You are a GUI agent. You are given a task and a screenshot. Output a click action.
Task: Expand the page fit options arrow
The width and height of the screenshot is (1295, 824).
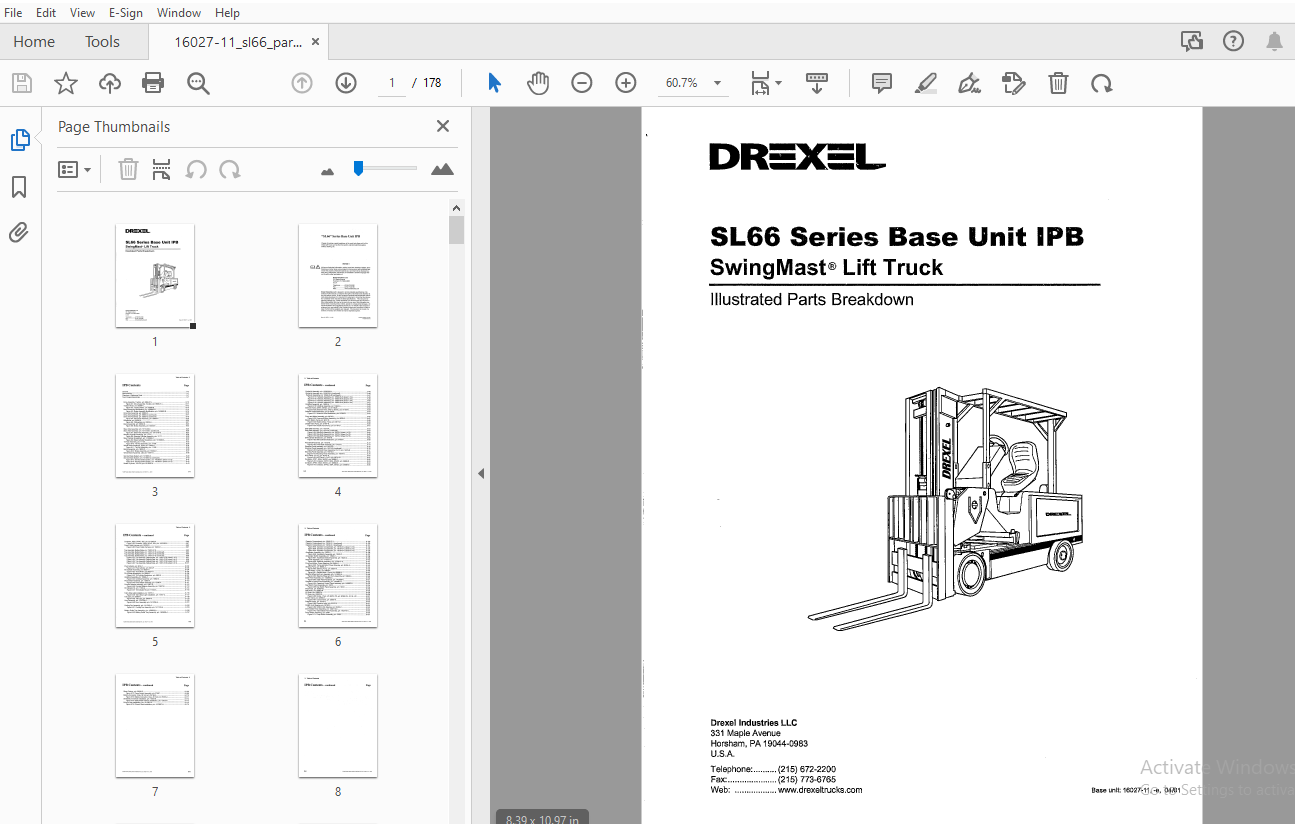tap(779, 82)
